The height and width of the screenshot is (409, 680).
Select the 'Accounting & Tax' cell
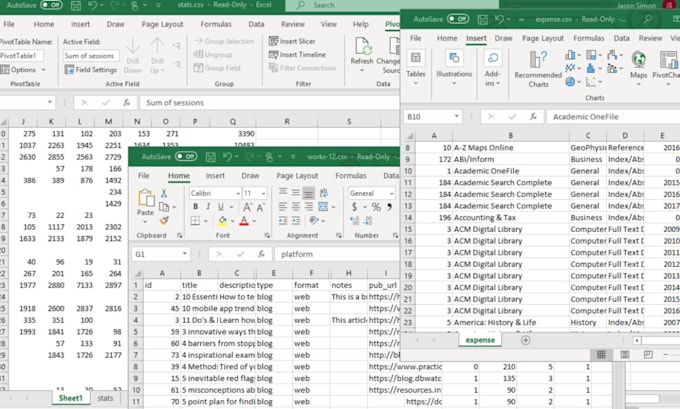click(511, 218)
